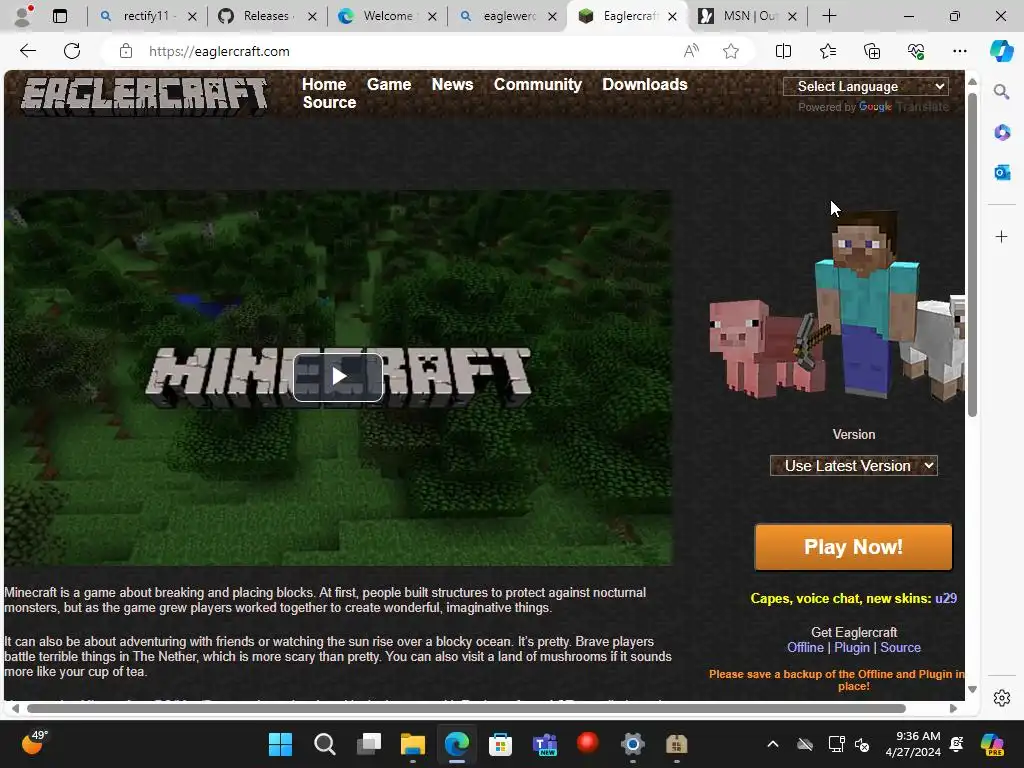The height and width of the screenshot is (768, 1024).
Task: Open File Explorer from taskbar
Action: [413, 744]
